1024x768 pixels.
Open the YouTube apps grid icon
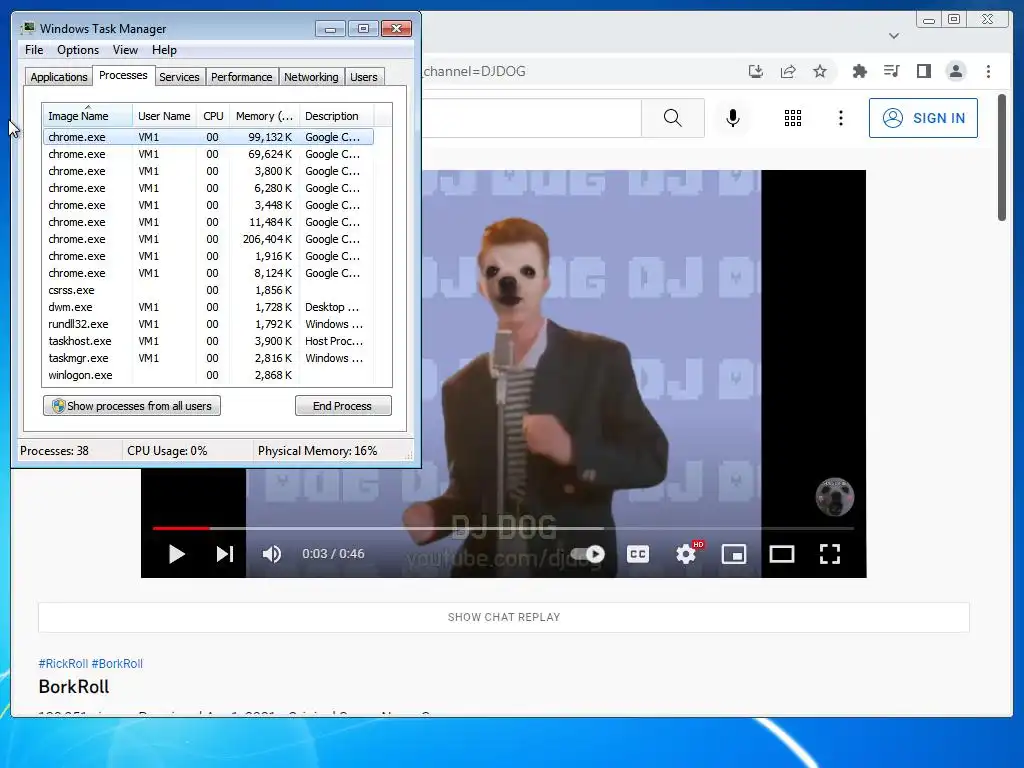(x=793, y=118)
